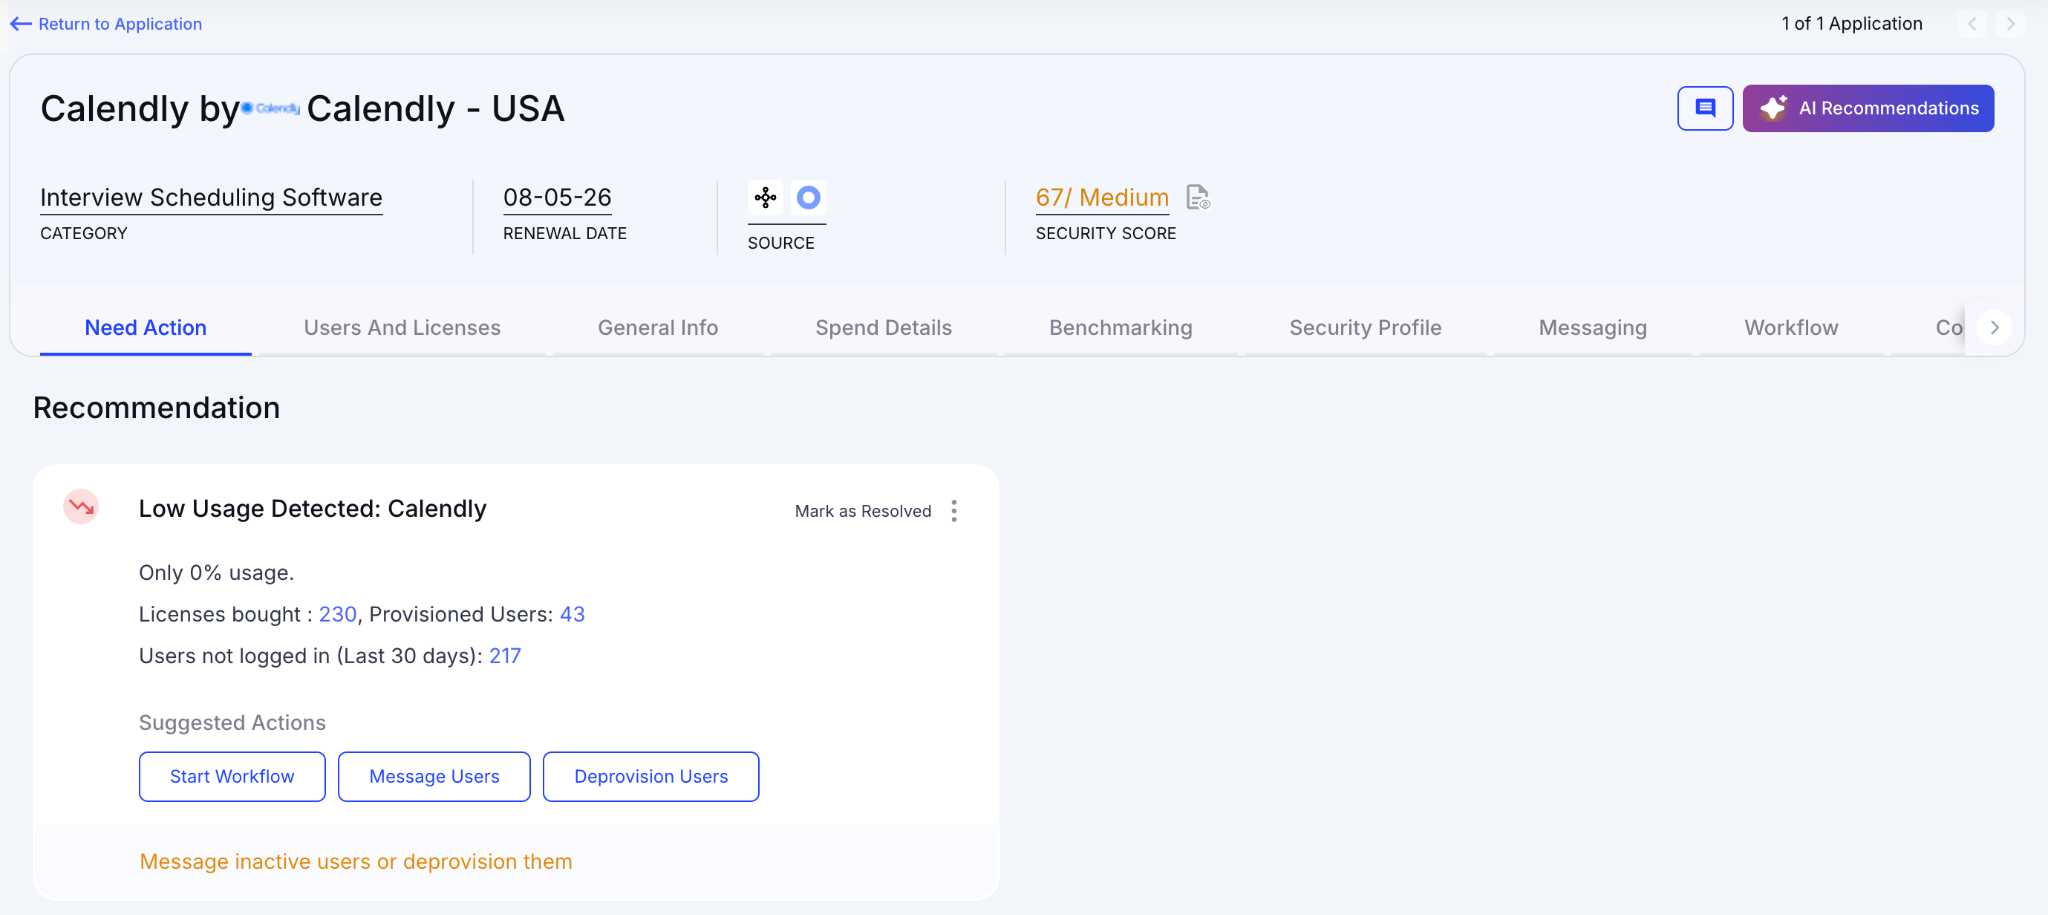
Task: Click 'Message inactive users or deprovision them' text
Action: (356, 862)
